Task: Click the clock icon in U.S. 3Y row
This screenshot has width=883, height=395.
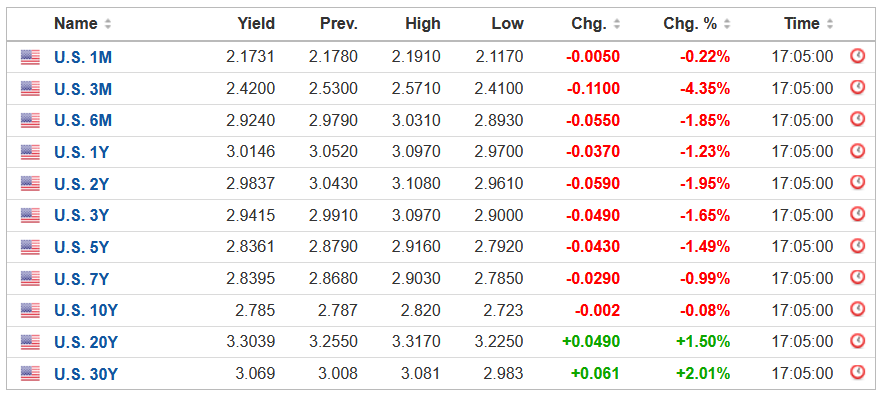Action: coord(857,215)
